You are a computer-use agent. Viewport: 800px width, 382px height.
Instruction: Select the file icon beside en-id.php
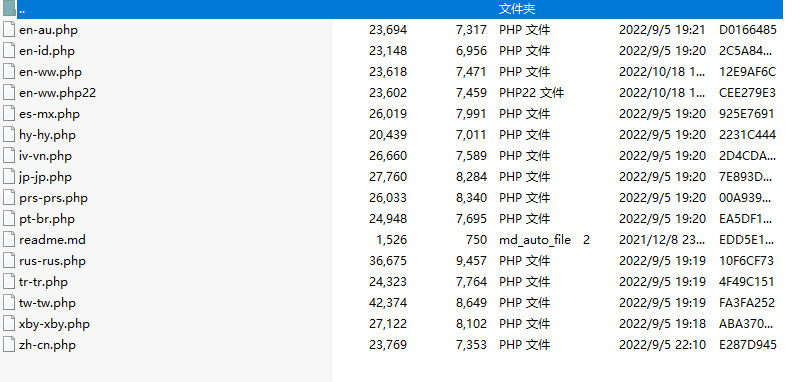(x=9, y=50)
